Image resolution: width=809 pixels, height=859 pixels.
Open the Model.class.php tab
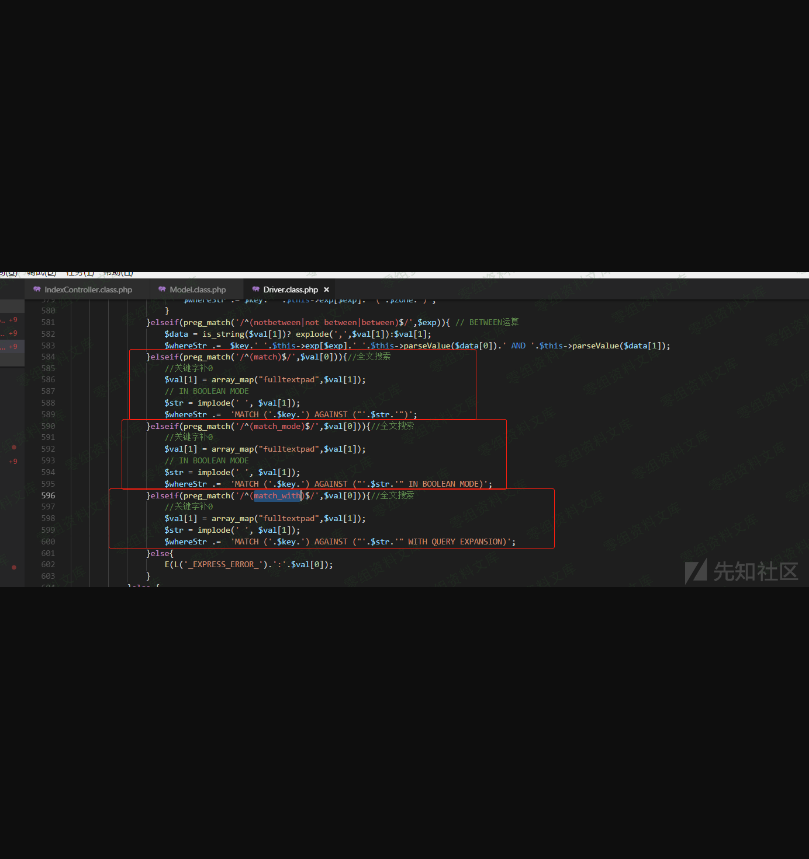pyautogui.click(x=198, y=289)
